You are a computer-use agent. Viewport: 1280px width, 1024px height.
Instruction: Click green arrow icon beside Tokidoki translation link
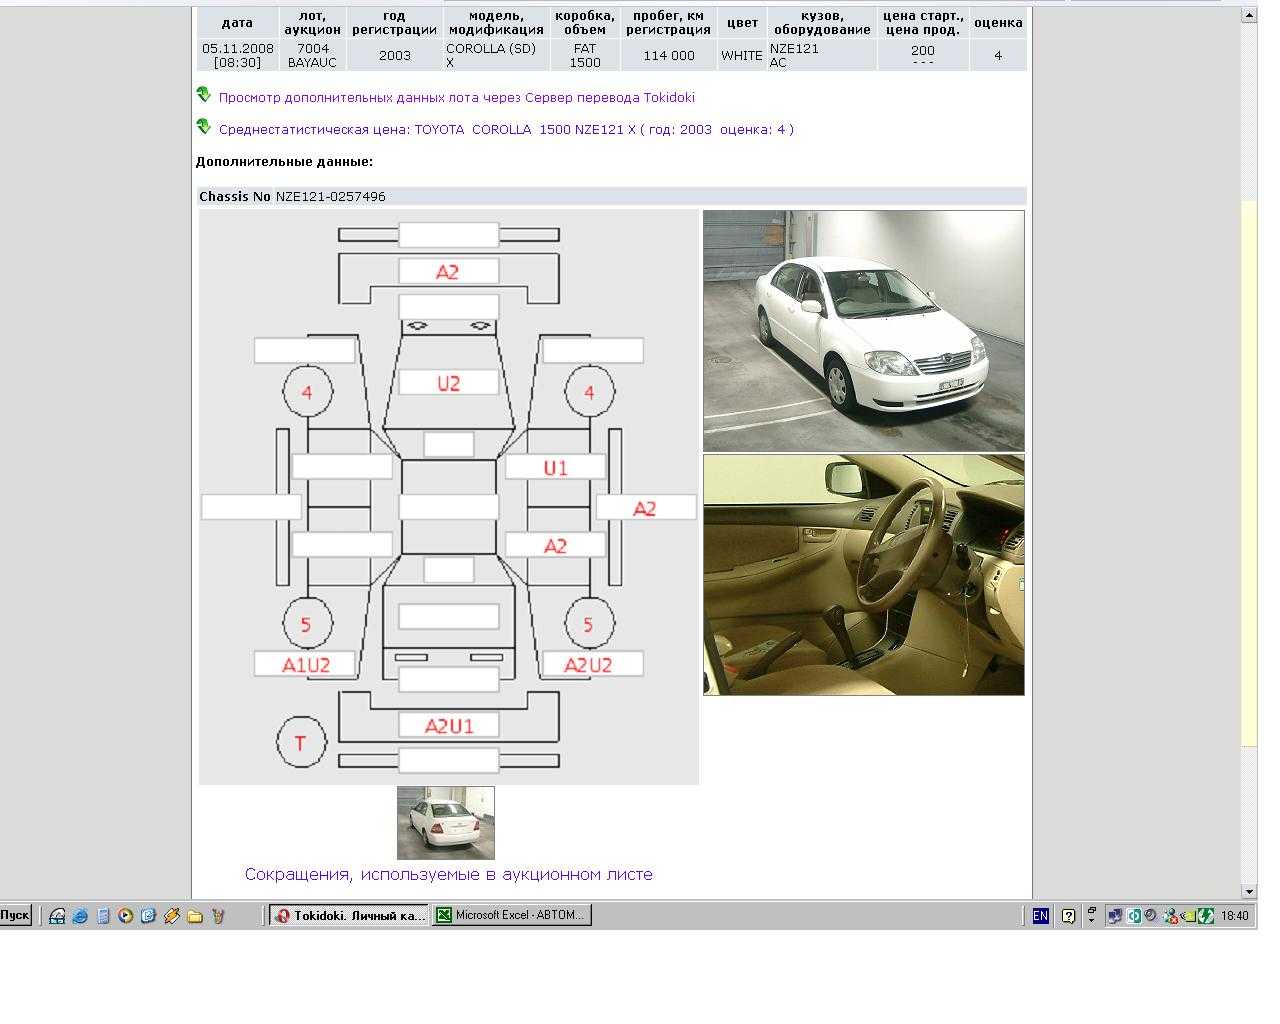pyautogui.click(x=204, y=95)
